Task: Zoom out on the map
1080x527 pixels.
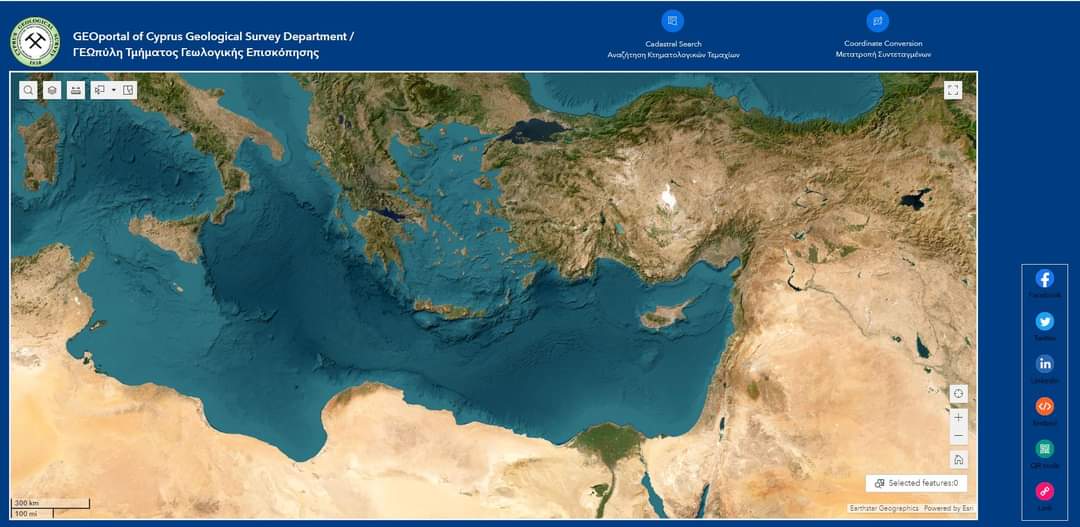Action: click(x=958, y=436)
